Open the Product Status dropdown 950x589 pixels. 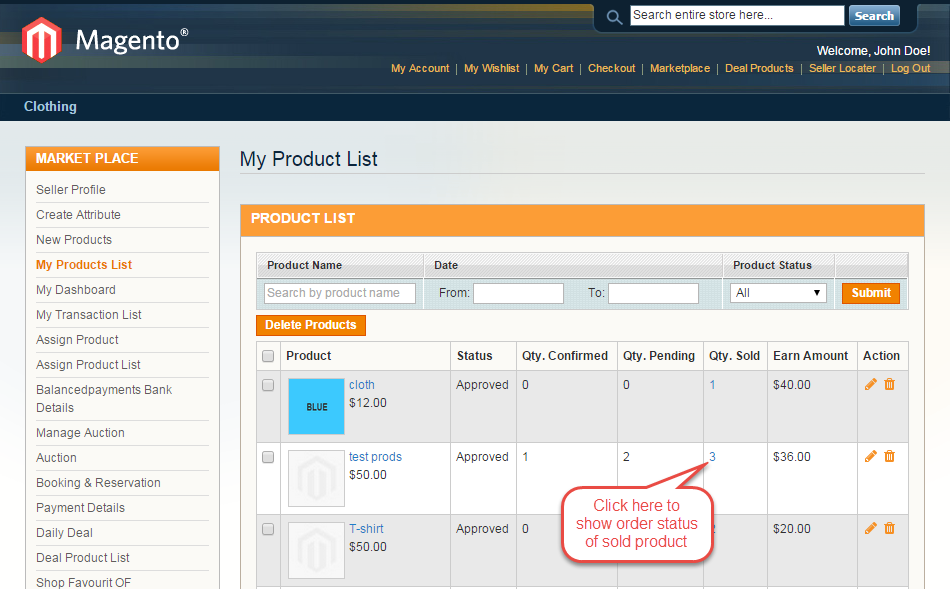778,293
